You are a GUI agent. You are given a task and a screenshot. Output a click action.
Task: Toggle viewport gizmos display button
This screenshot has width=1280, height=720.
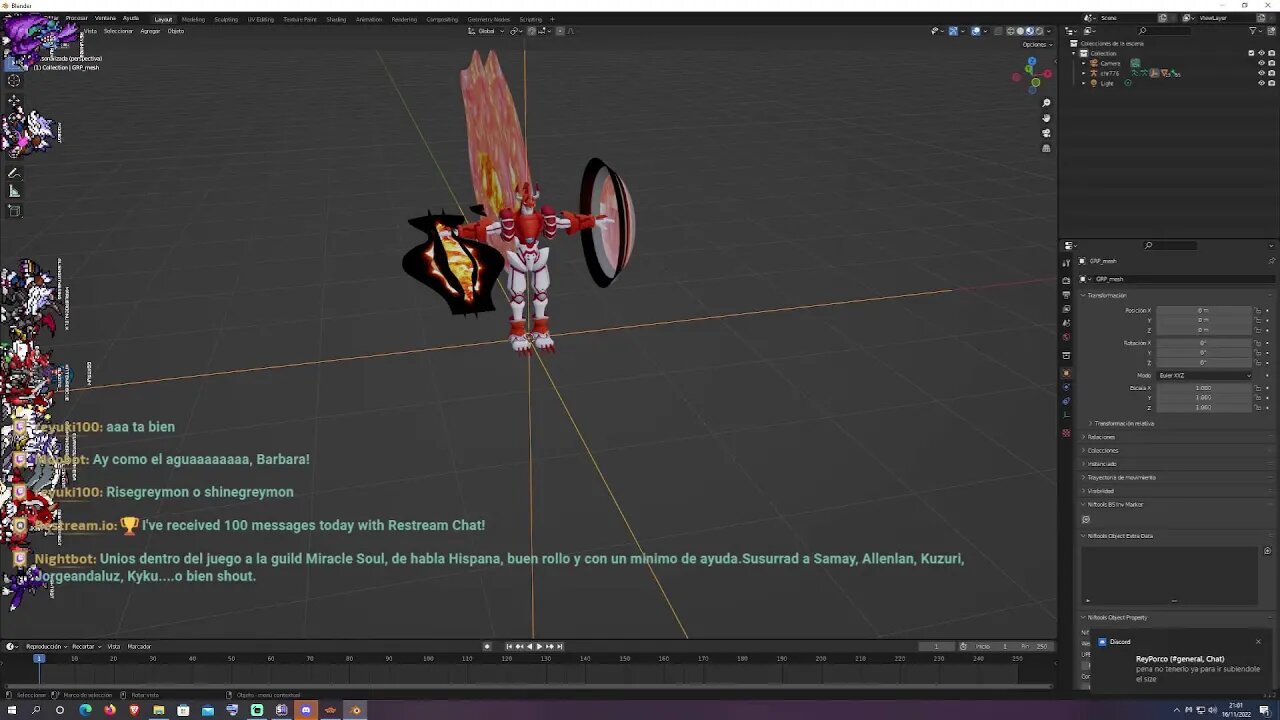953,31
